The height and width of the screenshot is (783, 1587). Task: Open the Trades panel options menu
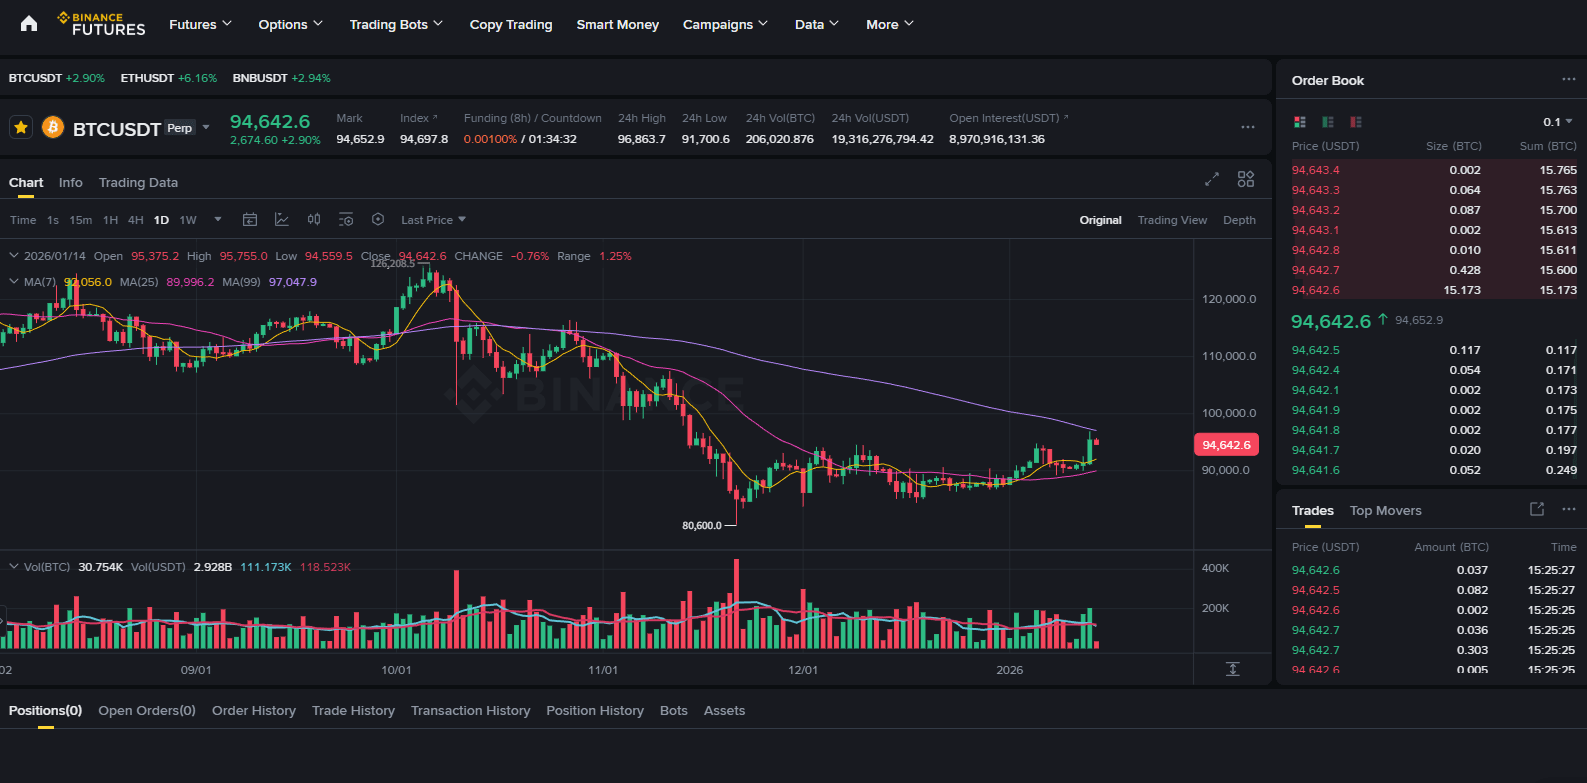[1569, 509]
